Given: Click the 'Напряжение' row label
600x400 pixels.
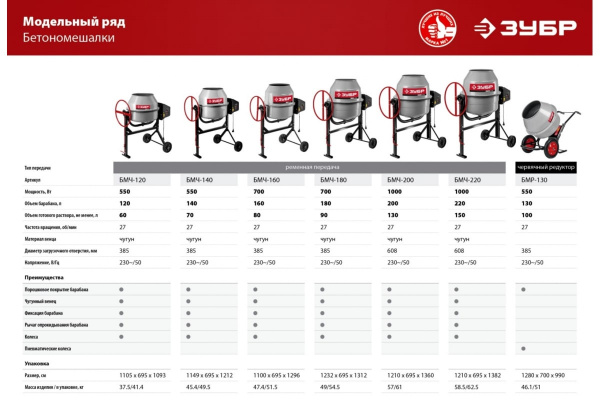Looking at the screenshot, I should (42, 263).
